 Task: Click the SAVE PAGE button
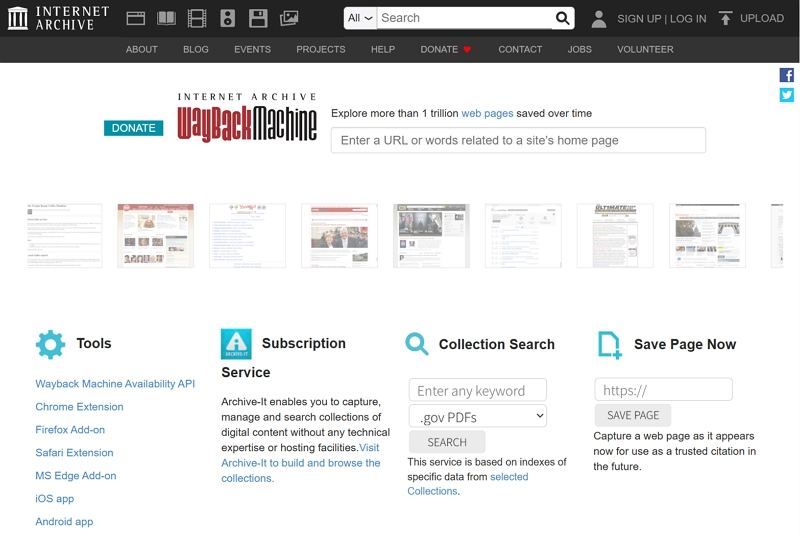click(x=633, y=416)
